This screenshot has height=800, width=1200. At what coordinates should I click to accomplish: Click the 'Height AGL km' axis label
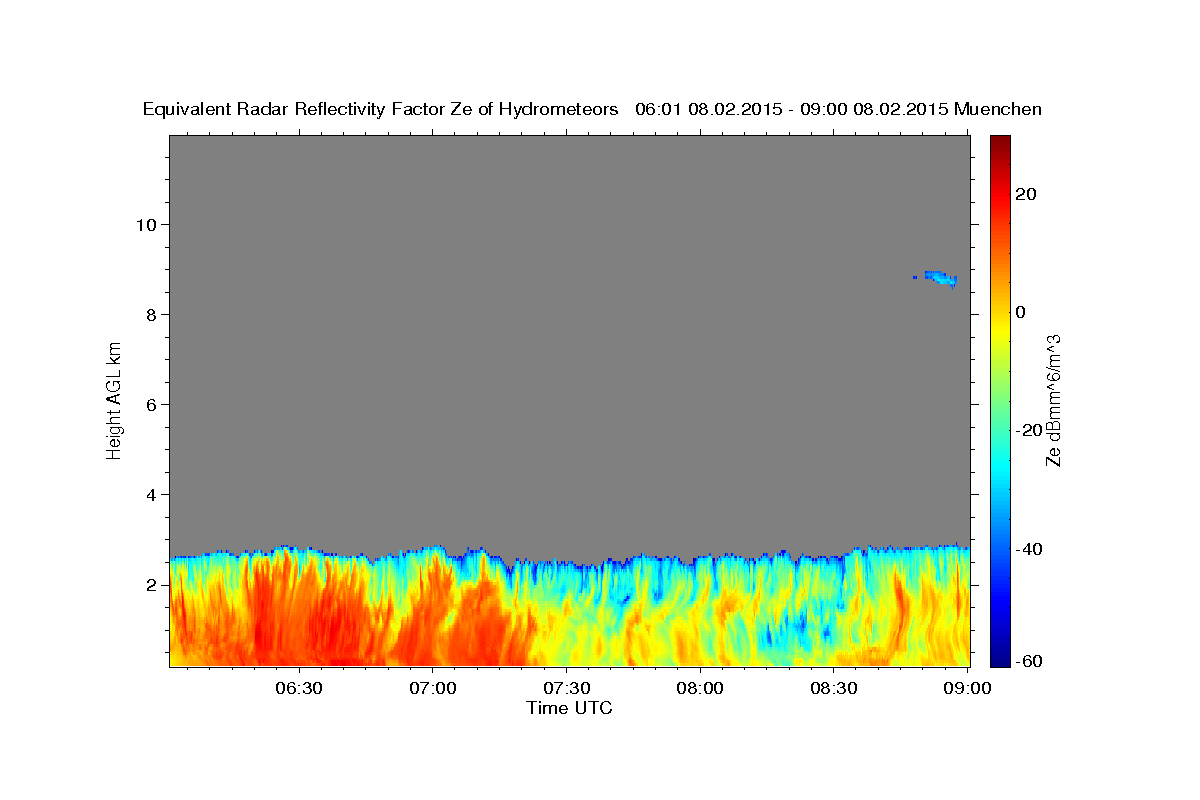pos(114,400)
